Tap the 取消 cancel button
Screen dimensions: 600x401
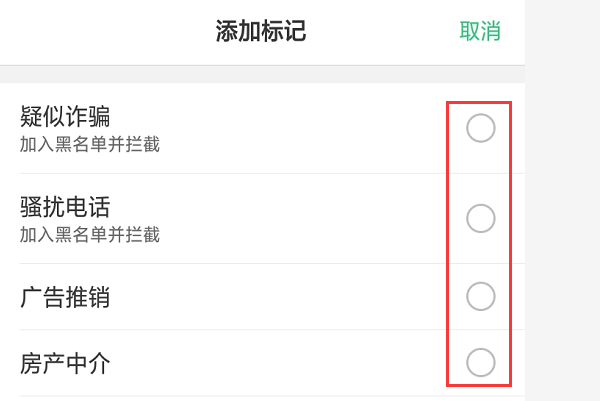[480, 31]
